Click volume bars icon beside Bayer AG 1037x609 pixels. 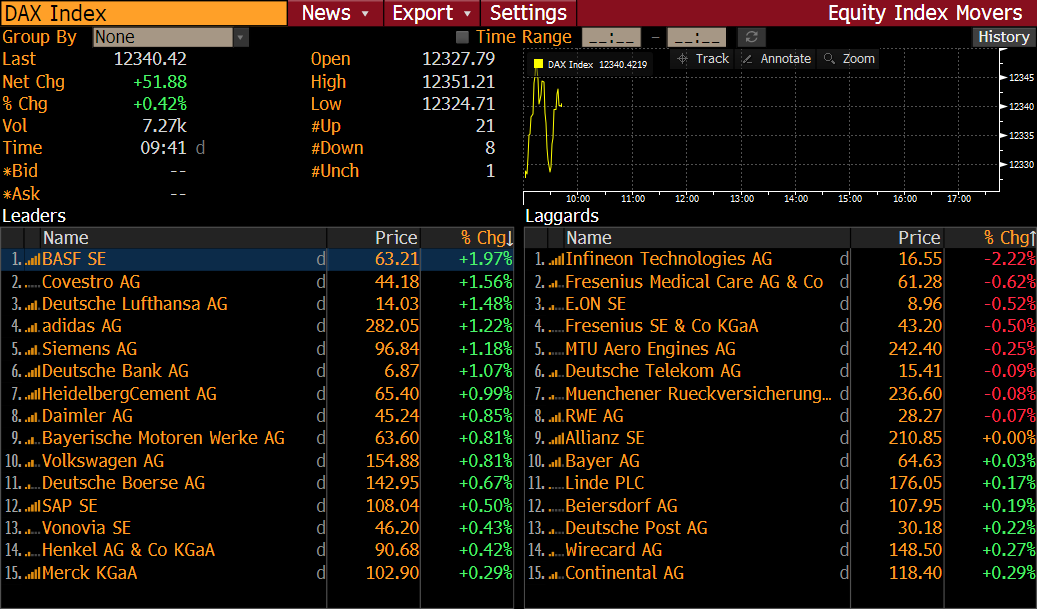pyautogui.click(x=556, y=462)
